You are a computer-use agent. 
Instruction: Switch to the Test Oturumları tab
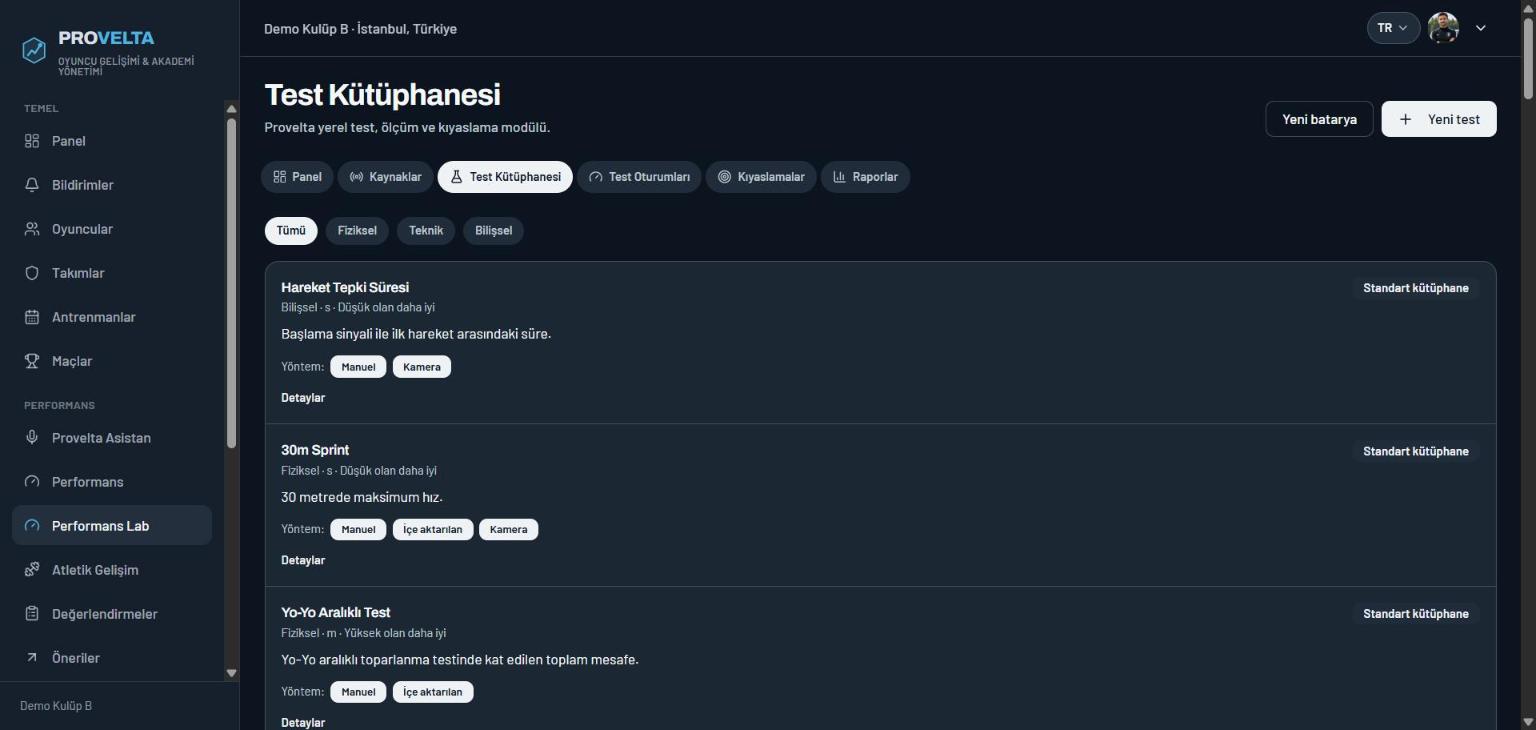tap(639, 177)
